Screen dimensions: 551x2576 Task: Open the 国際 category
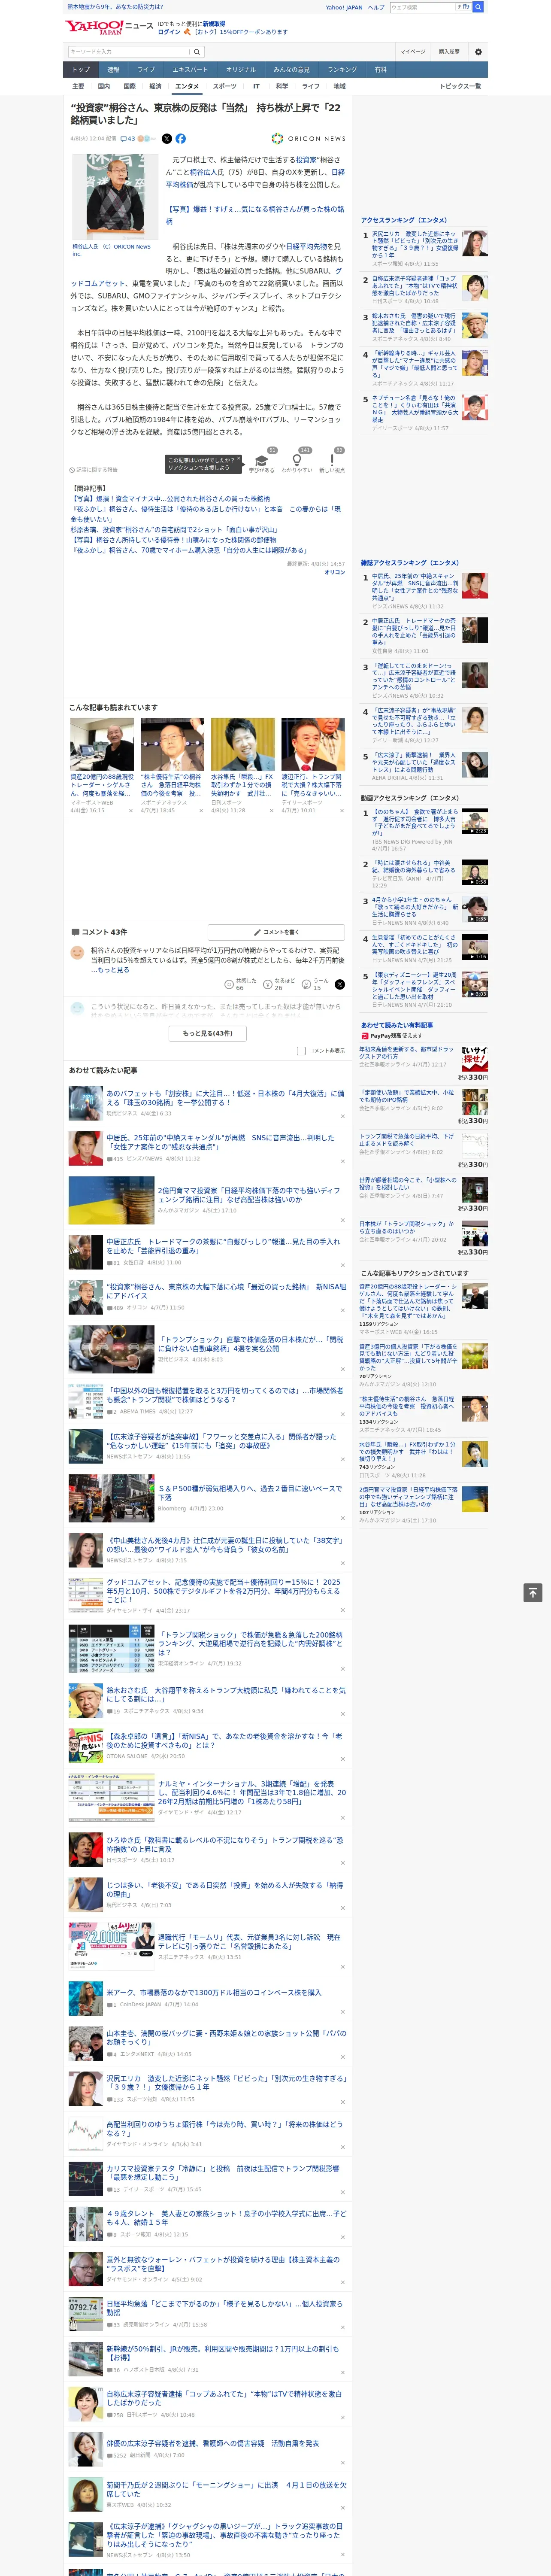tap(129, 86)
